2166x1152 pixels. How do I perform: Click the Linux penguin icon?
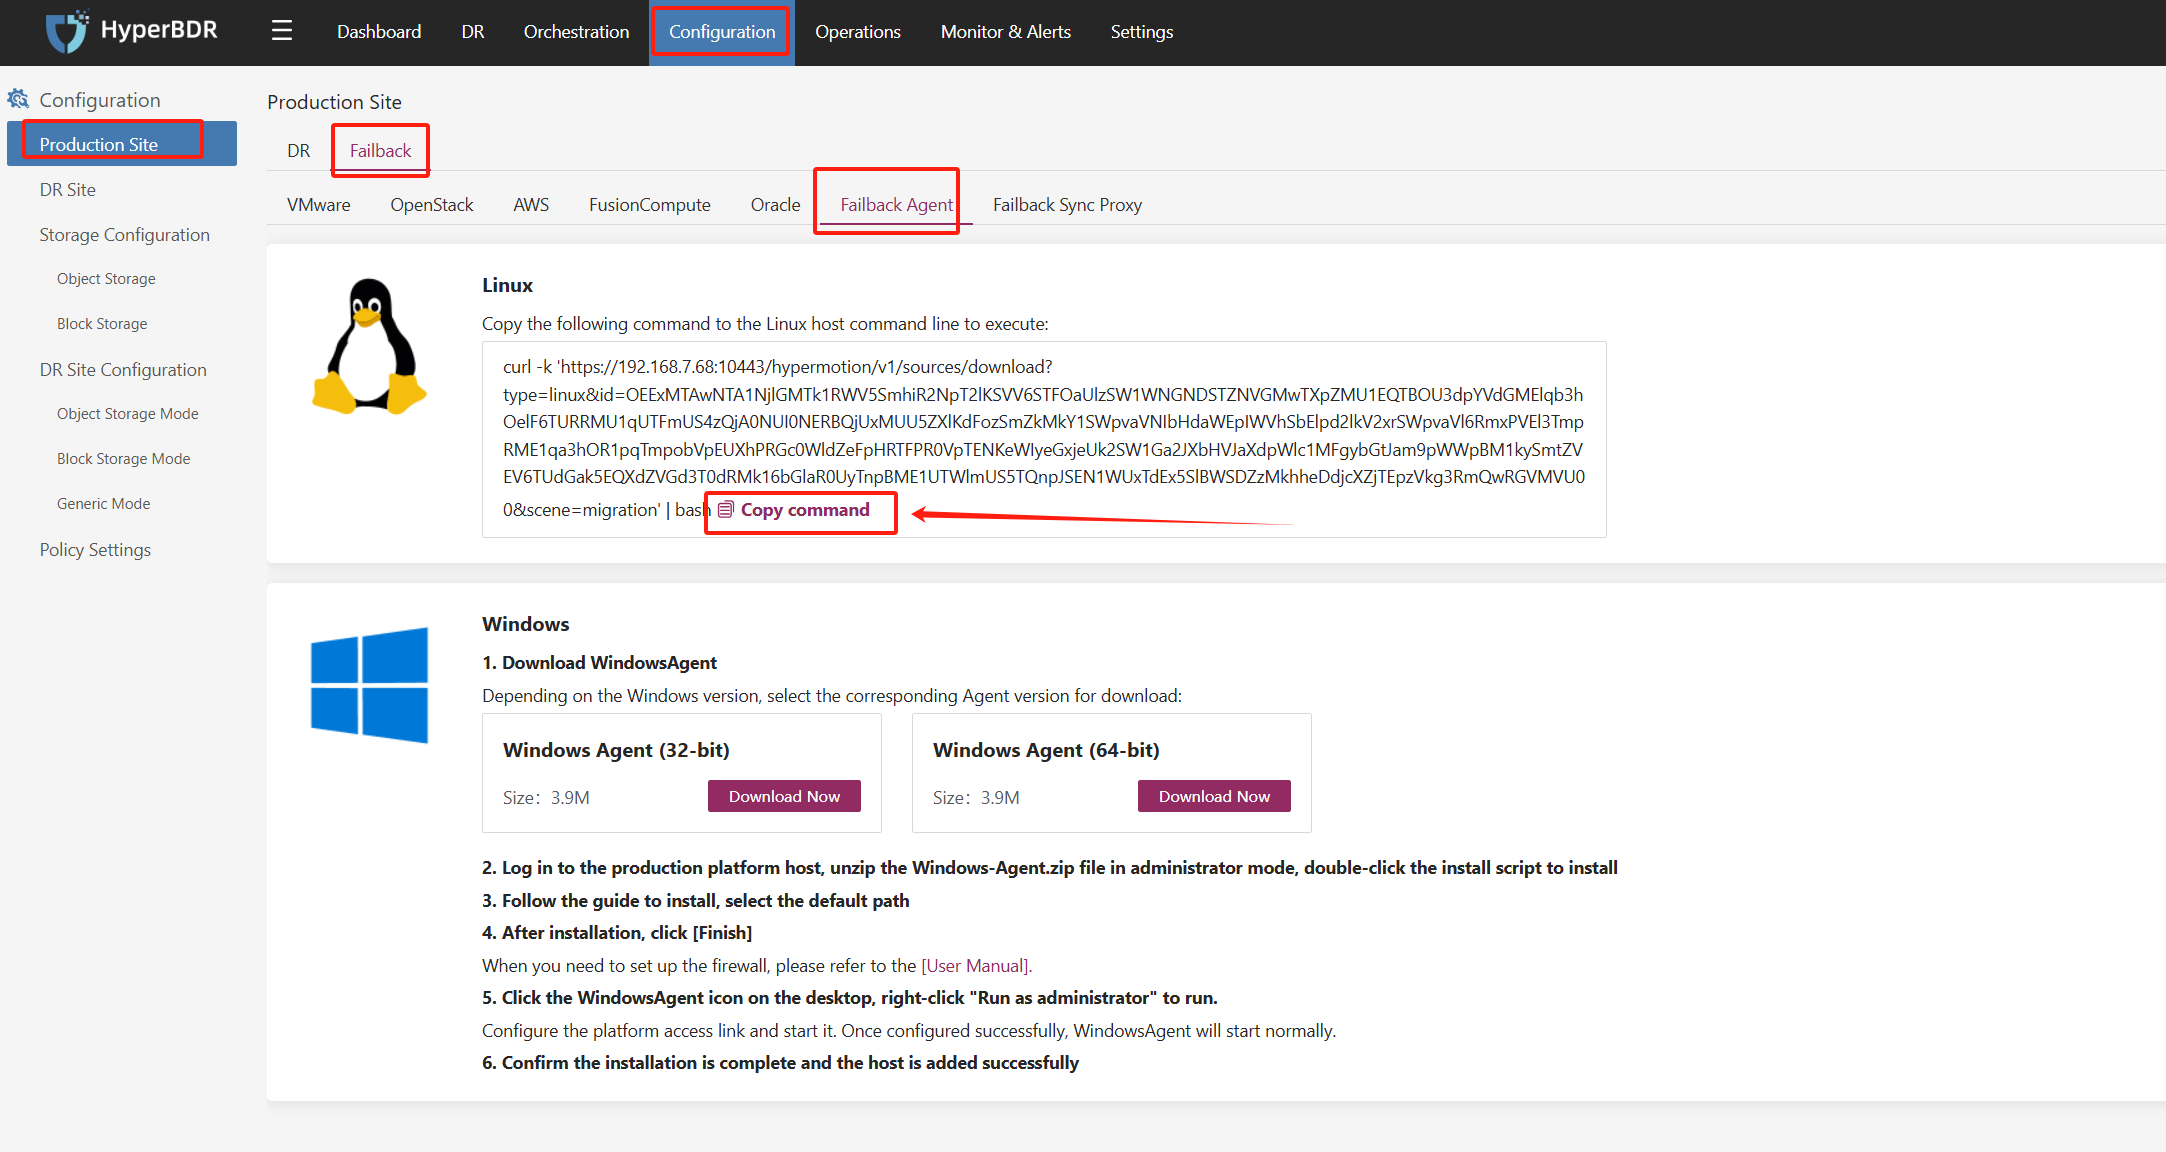[369, 347]
